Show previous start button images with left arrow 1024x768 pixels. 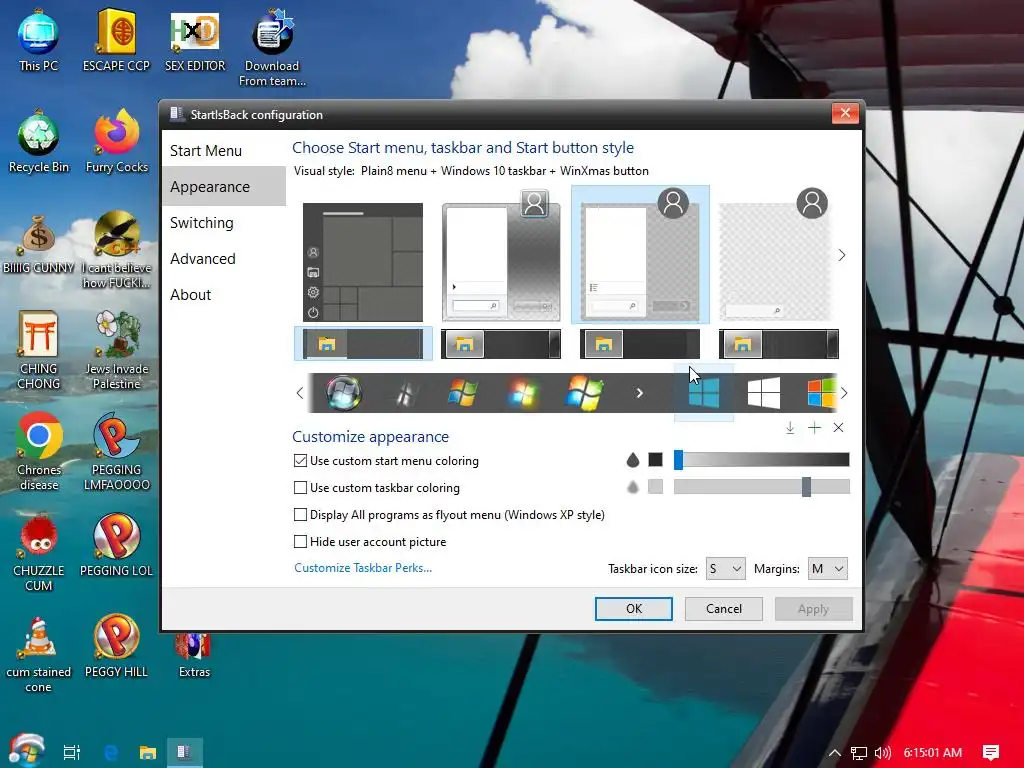[300, 393]
